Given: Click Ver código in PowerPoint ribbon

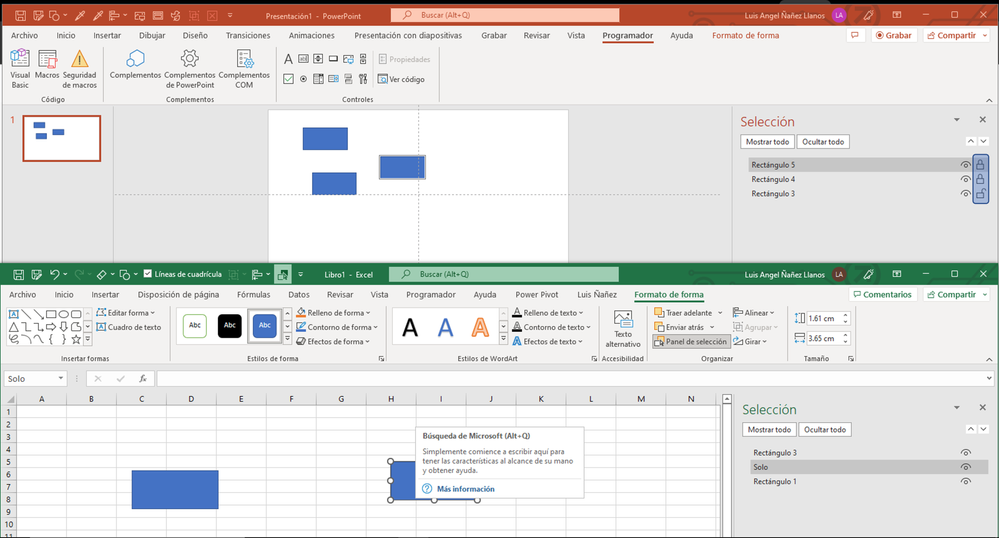Looking at the screenshot, I should [401, 79].
